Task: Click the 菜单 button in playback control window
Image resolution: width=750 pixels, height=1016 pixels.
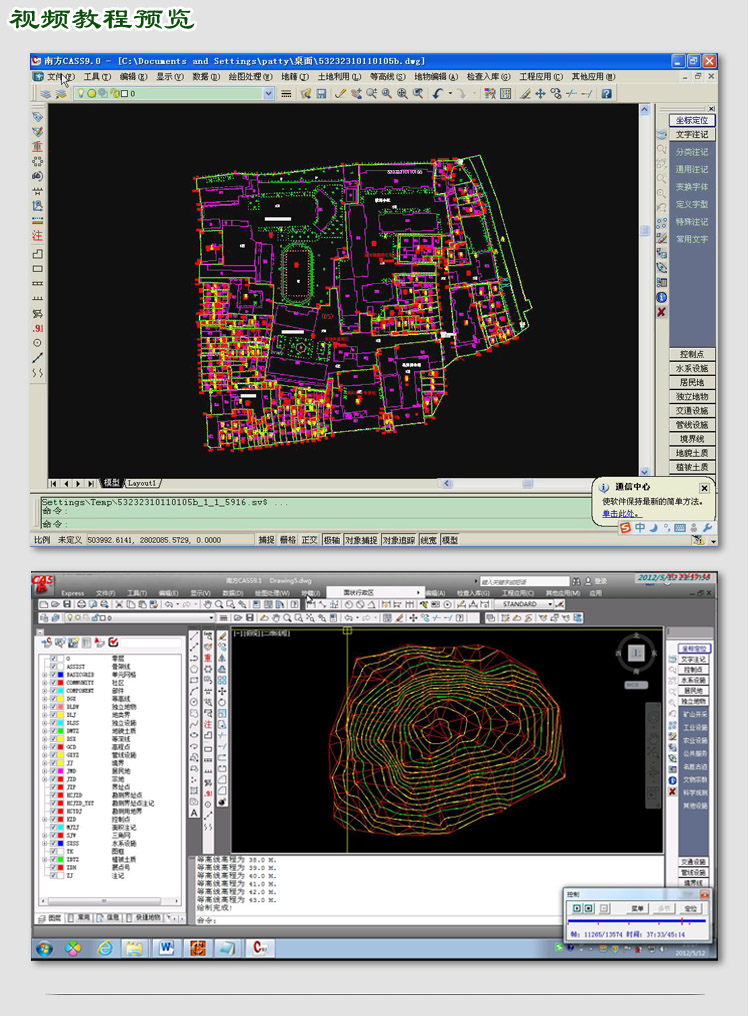Action: point(638,908)
